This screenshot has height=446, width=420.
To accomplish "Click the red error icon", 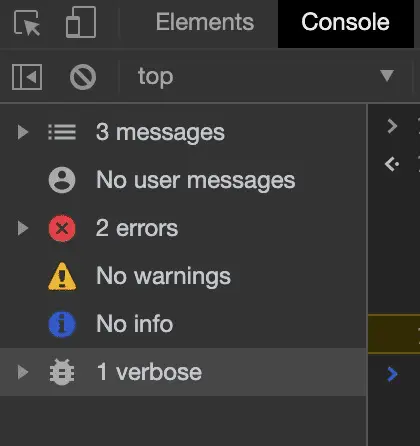I will [x=62, y=228].
